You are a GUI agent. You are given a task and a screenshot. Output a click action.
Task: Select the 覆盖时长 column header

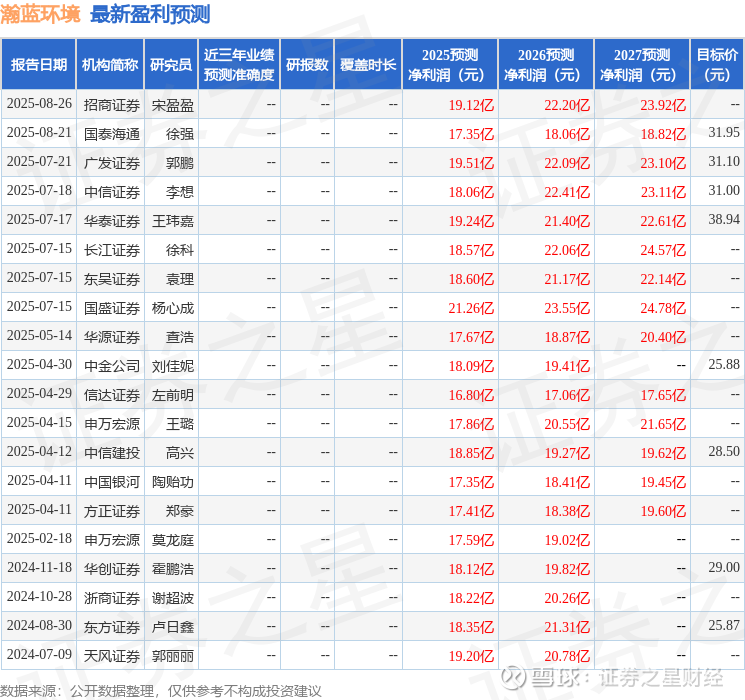click(368, 64)
